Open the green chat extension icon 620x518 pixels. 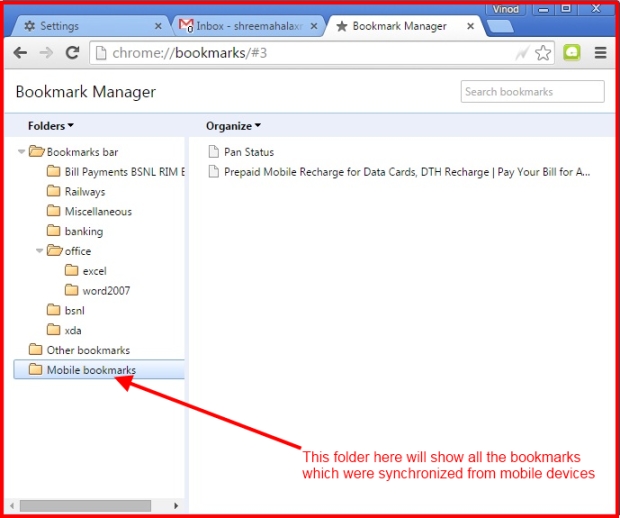(571, 53)
